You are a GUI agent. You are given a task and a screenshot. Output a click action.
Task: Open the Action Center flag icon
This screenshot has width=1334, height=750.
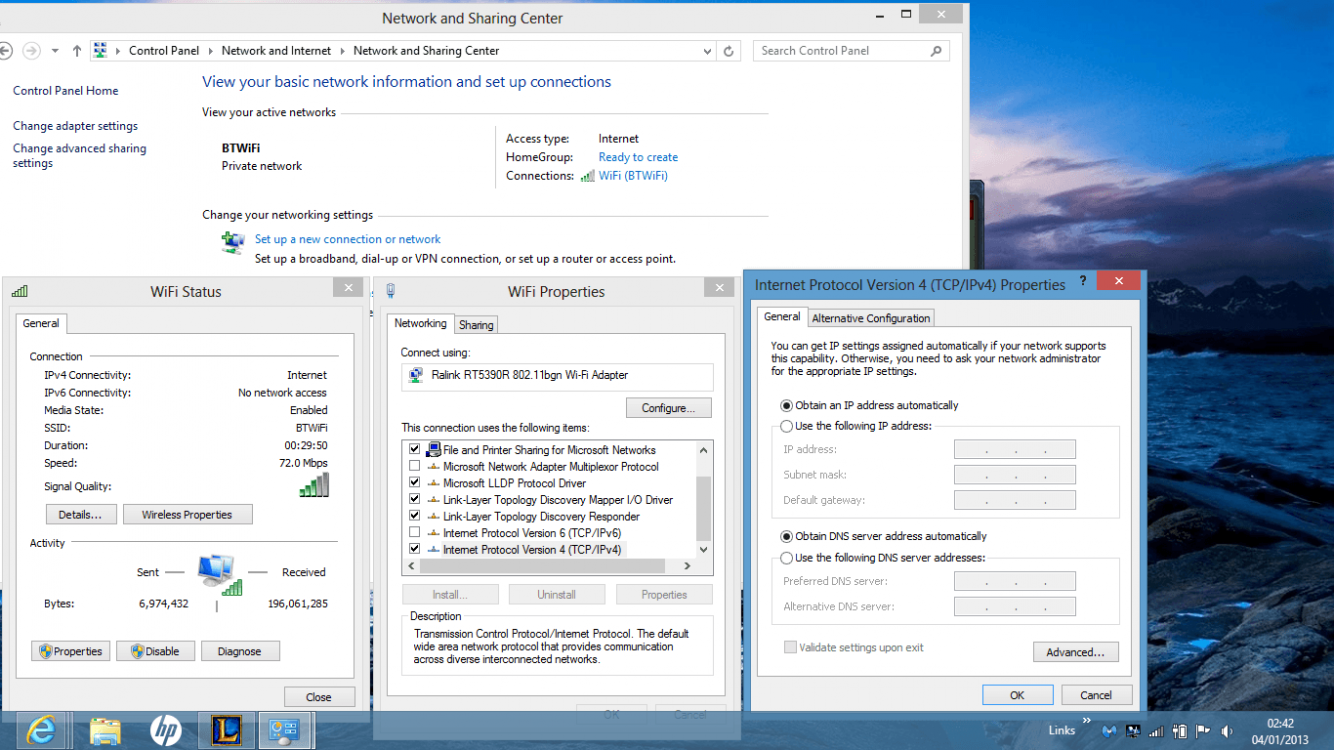pyautogui.click(x=1204, y=731)
